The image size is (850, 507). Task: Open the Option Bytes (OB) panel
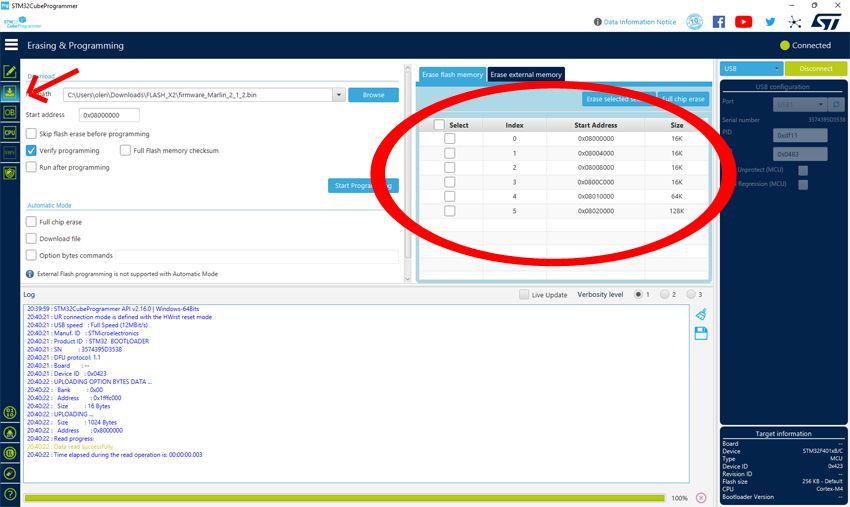click(x=10, y=112)
